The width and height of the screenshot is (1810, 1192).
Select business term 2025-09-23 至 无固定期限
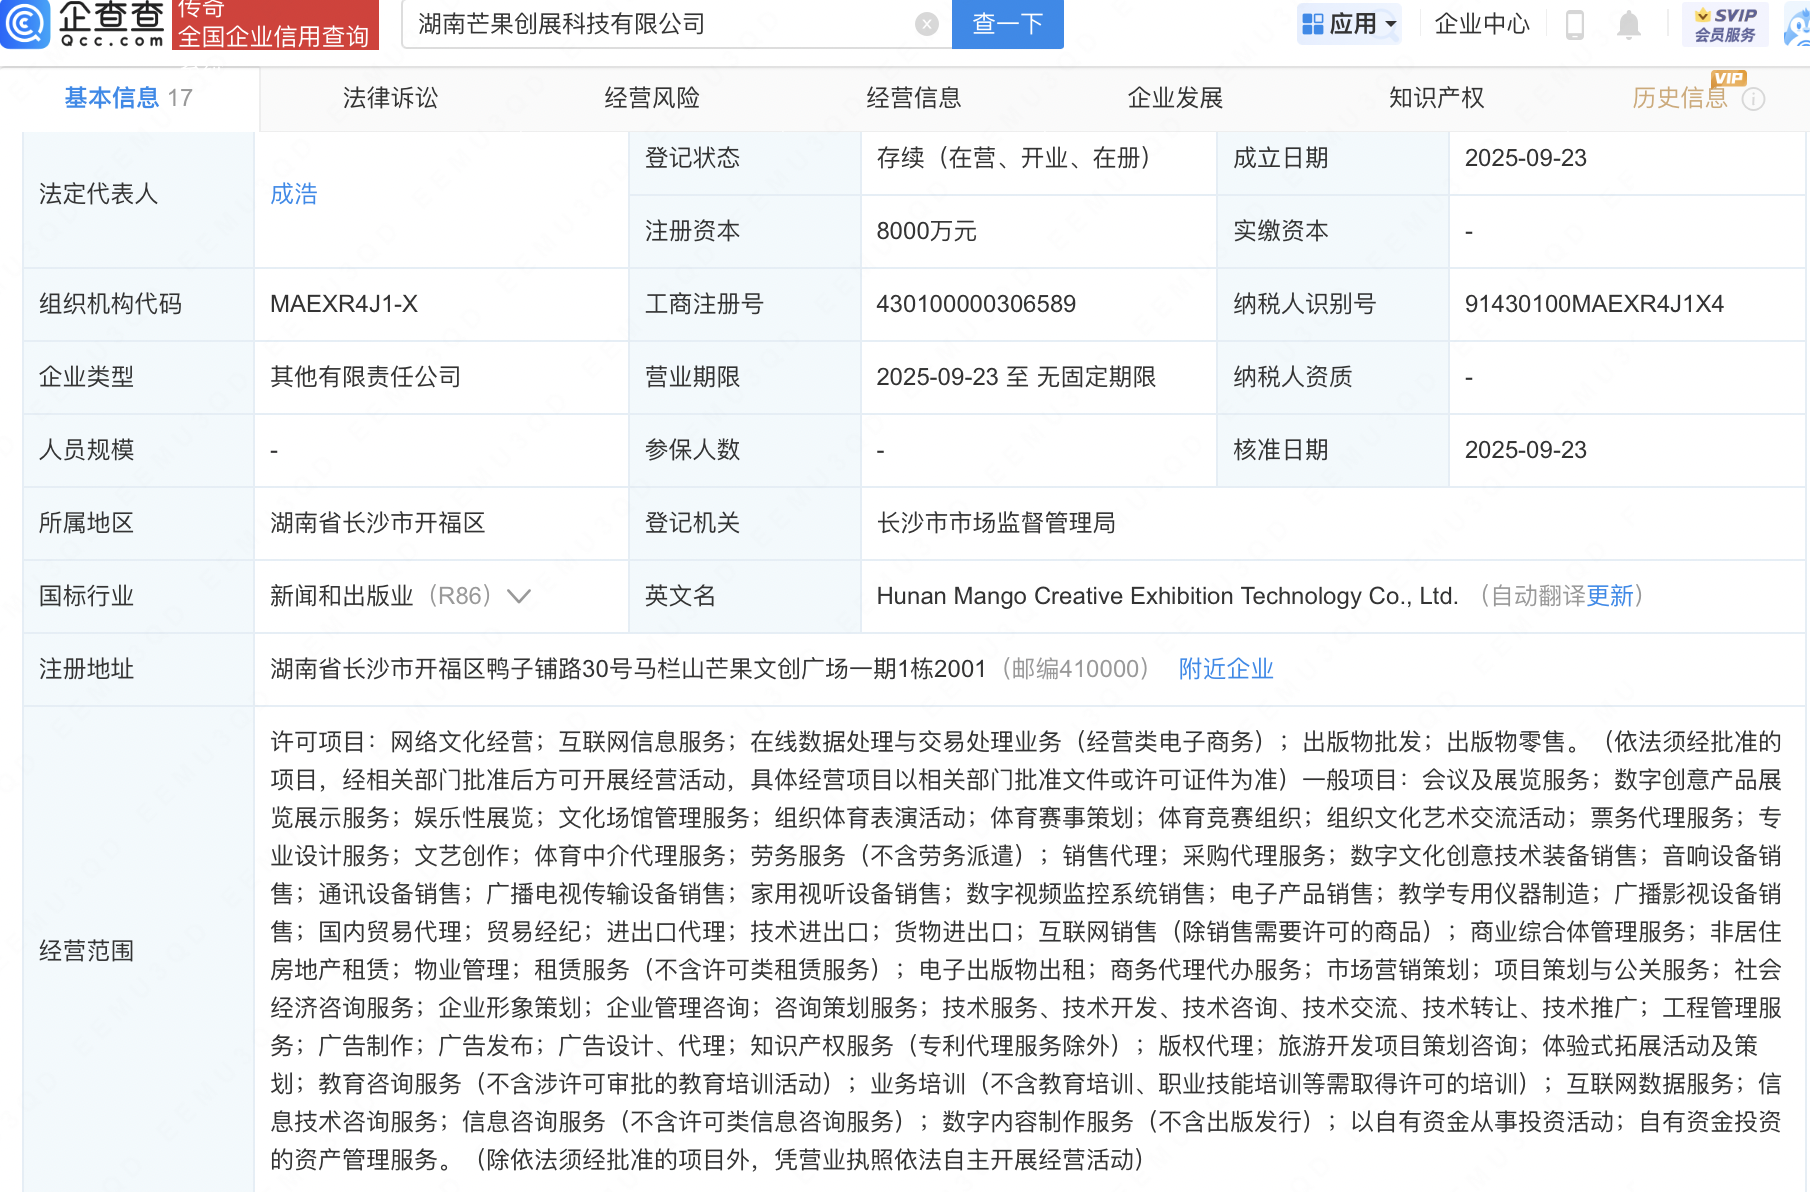(x=1016, y=377)
